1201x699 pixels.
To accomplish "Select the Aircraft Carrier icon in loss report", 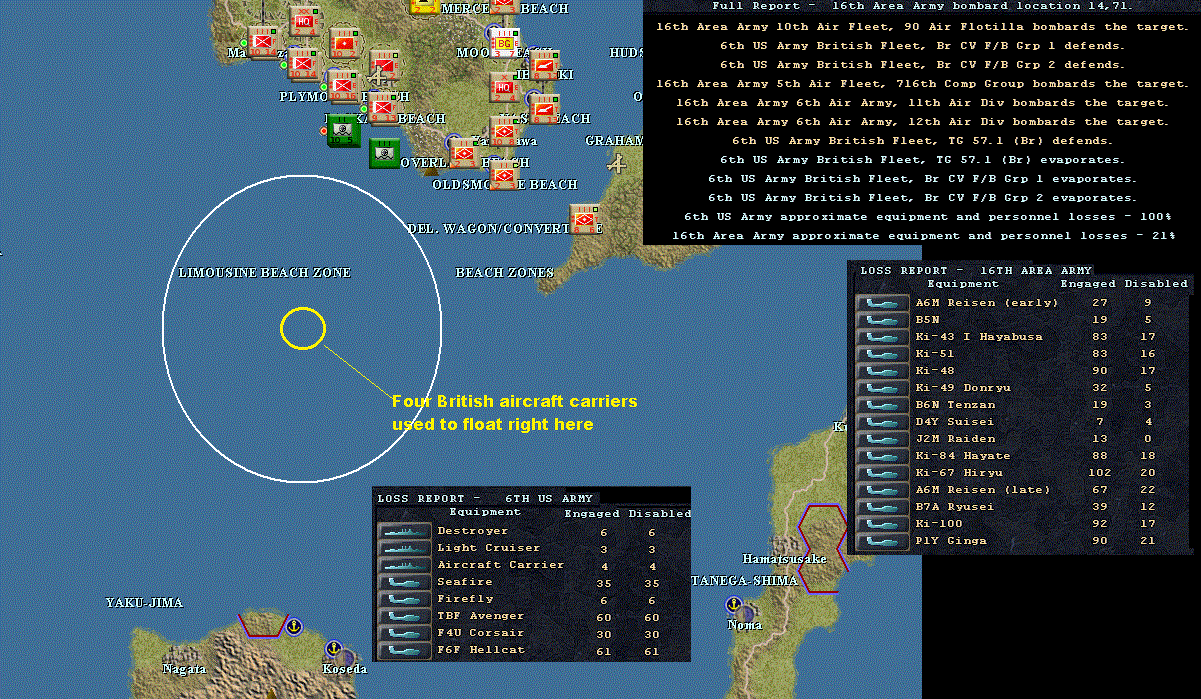I will tap(404, 565).
